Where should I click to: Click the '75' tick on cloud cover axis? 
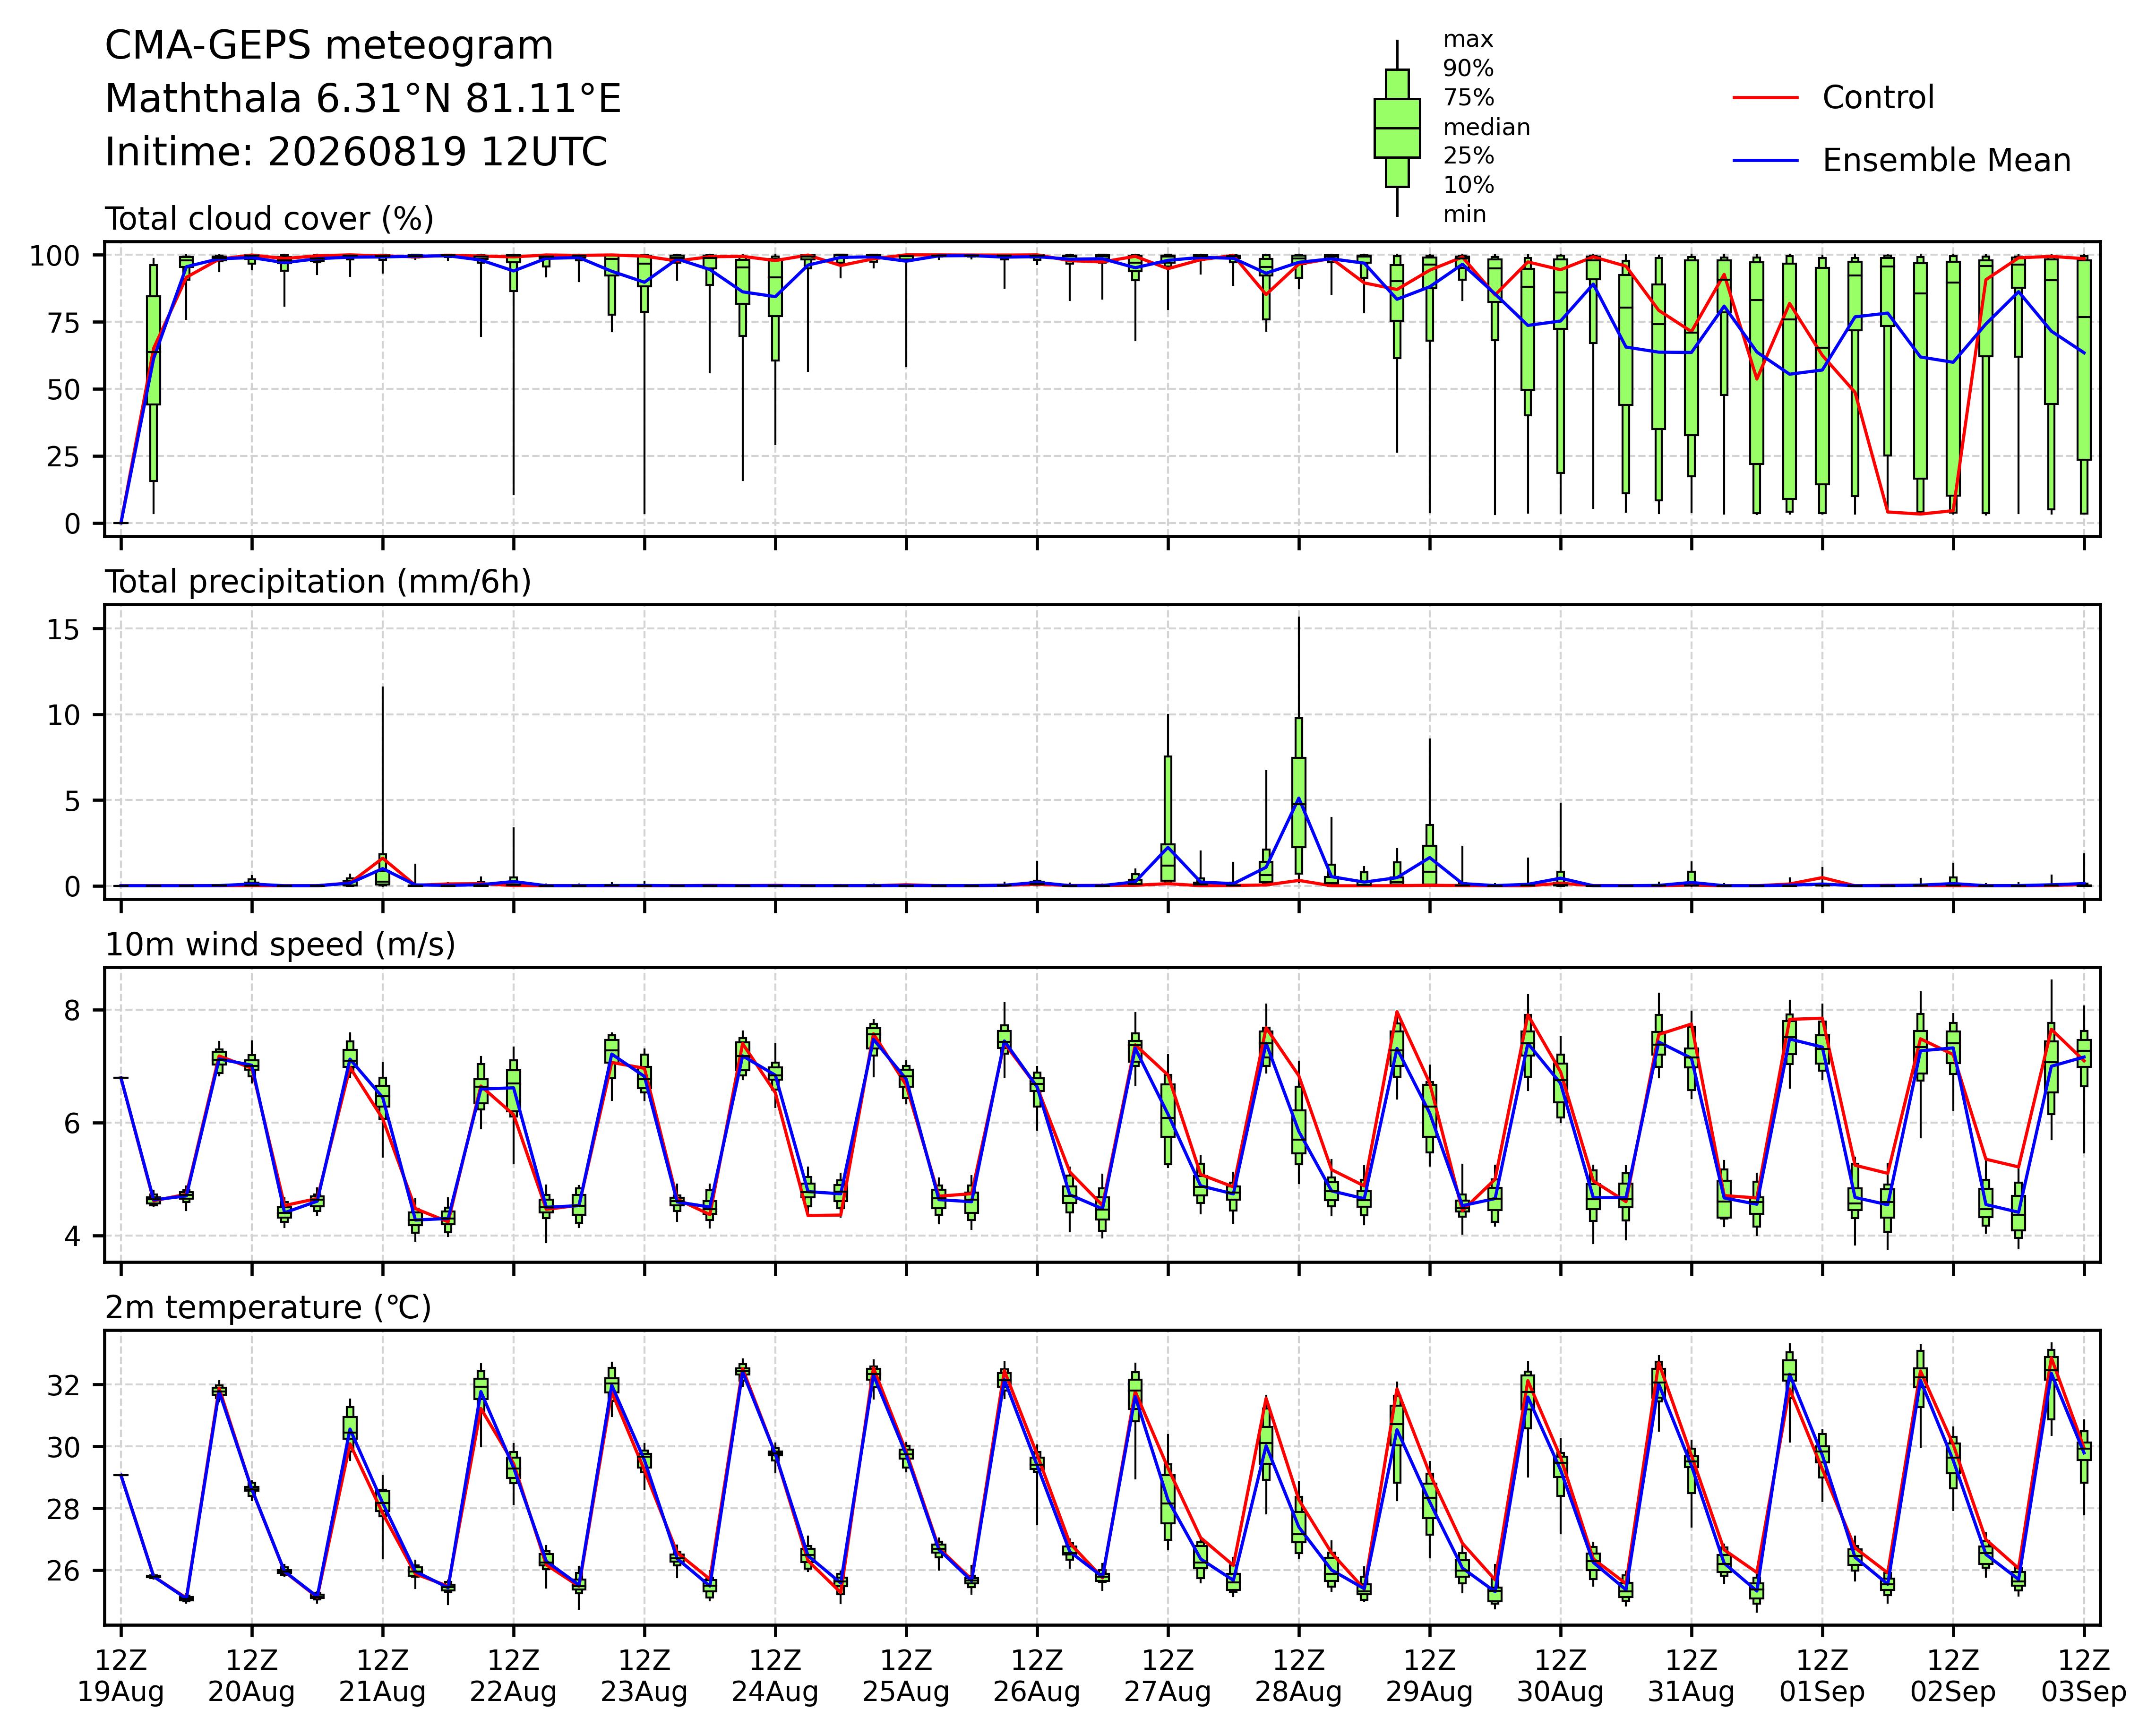tap(63, 323)
